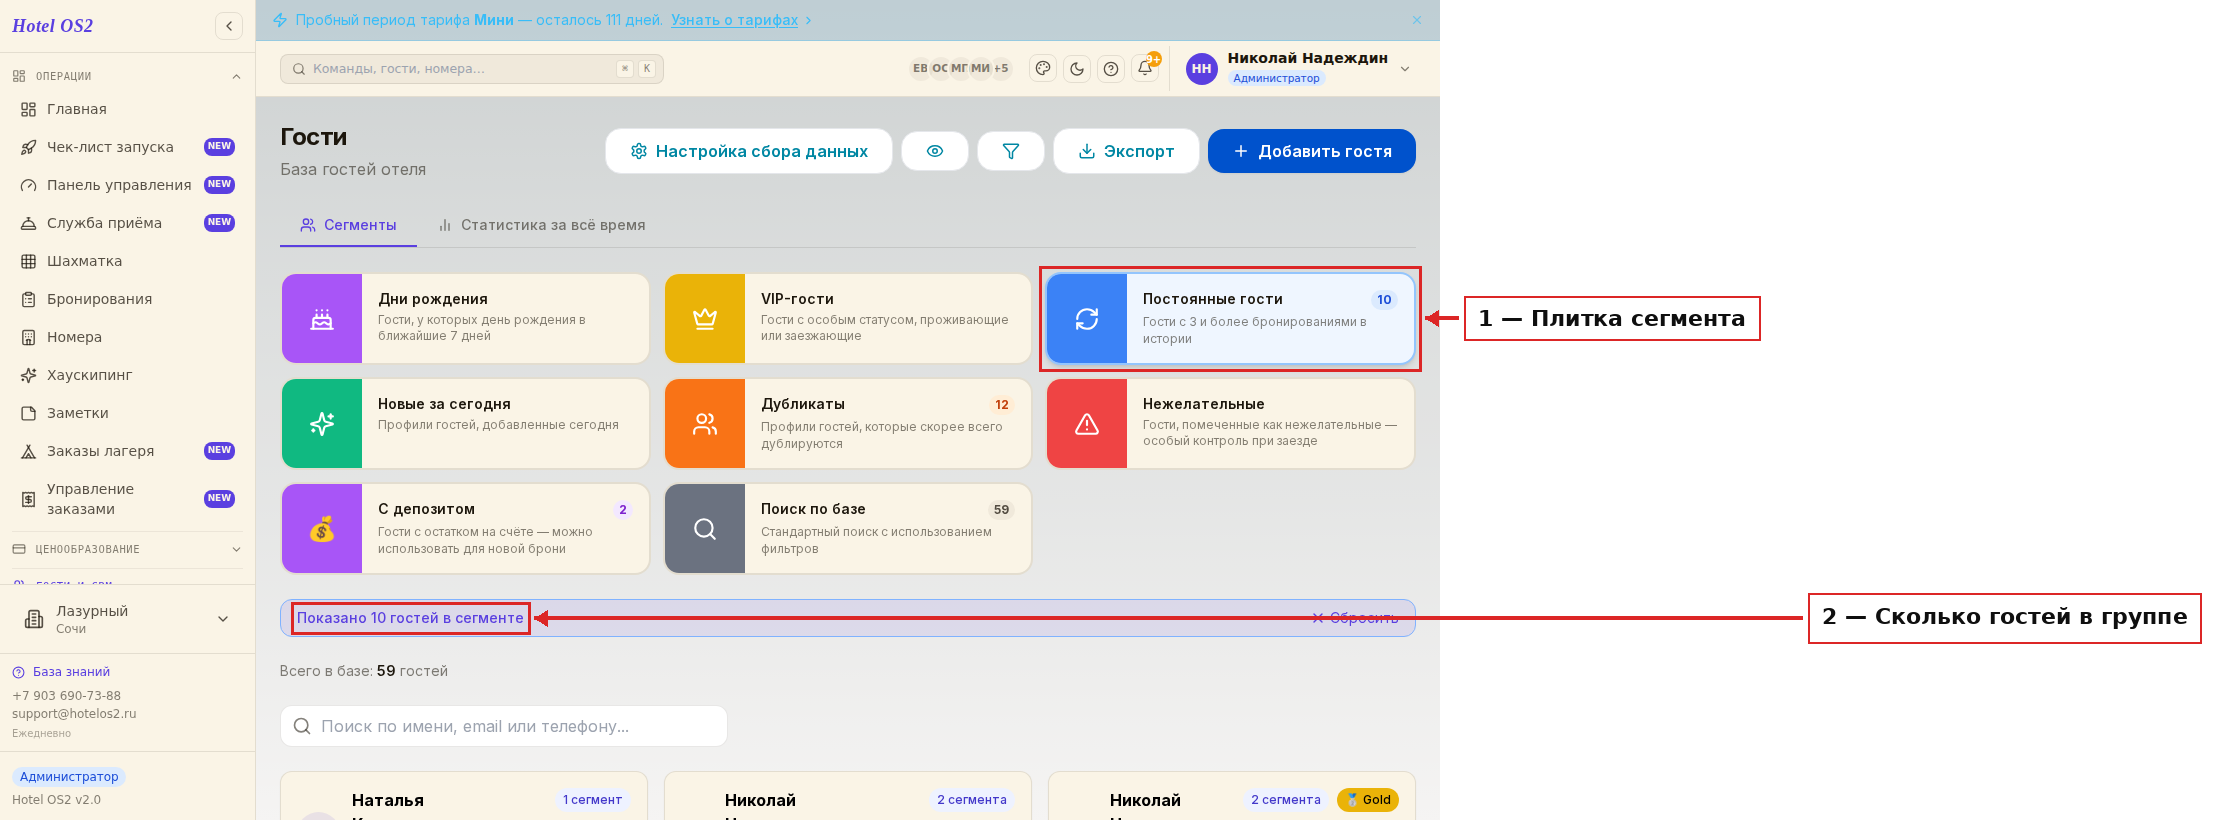Switch to the Сегменты tab
The width and height of the screenshot is (2225, 820).
(x=348, y=225)
